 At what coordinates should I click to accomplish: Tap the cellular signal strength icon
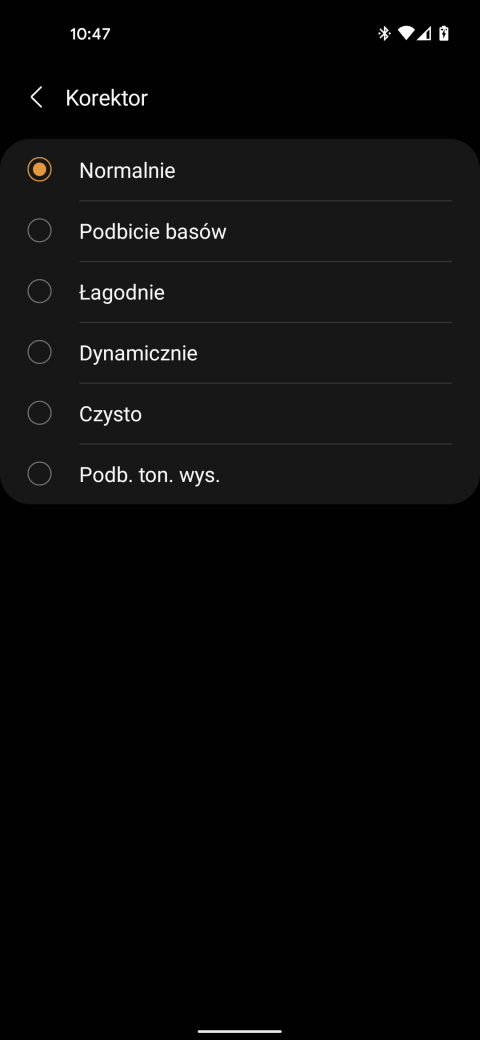pos(424,33)
